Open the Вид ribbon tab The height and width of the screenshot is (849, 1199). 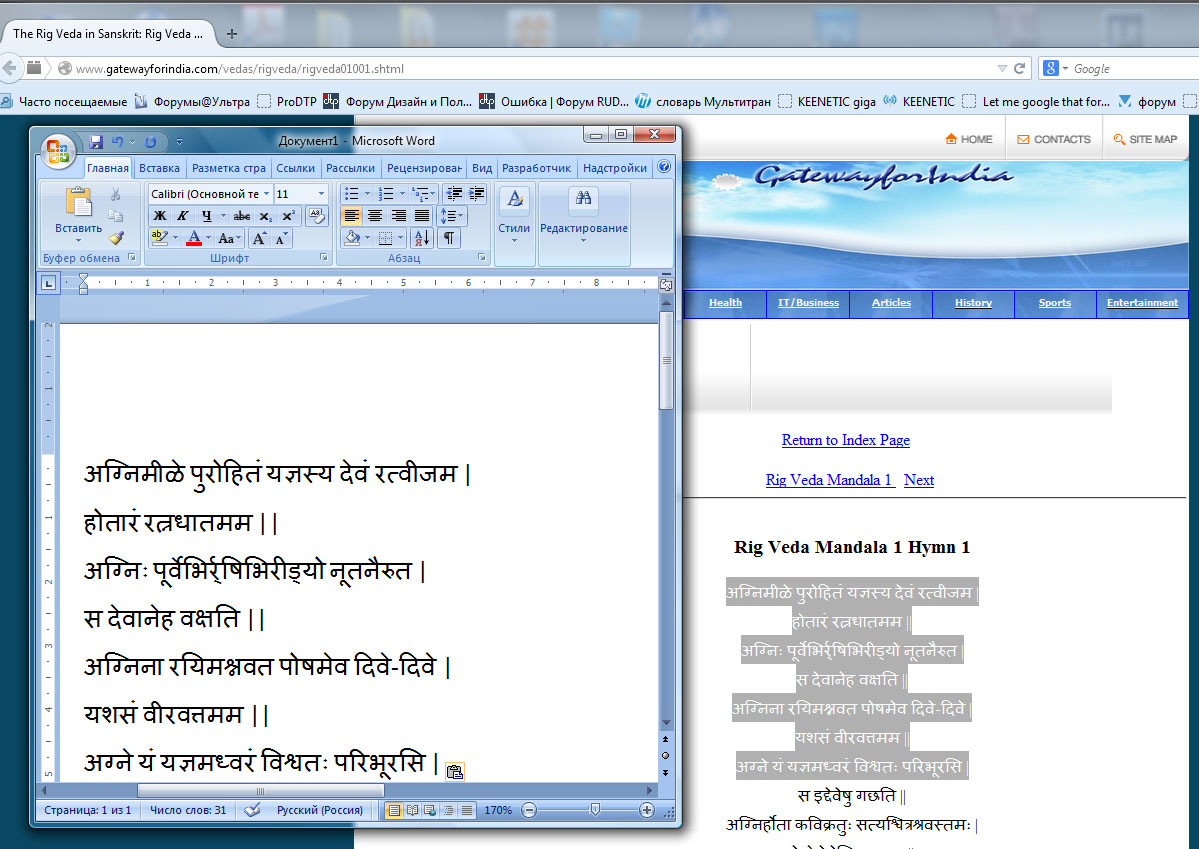click(482, 168)
